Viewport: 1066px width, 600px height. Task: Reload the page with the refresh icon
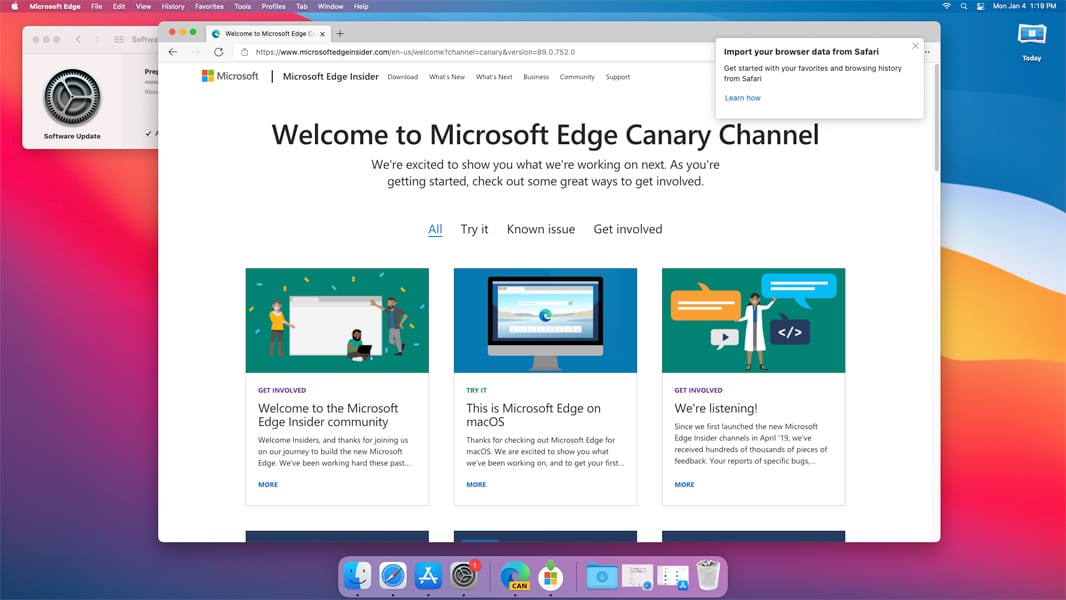[x=218, y=52]
